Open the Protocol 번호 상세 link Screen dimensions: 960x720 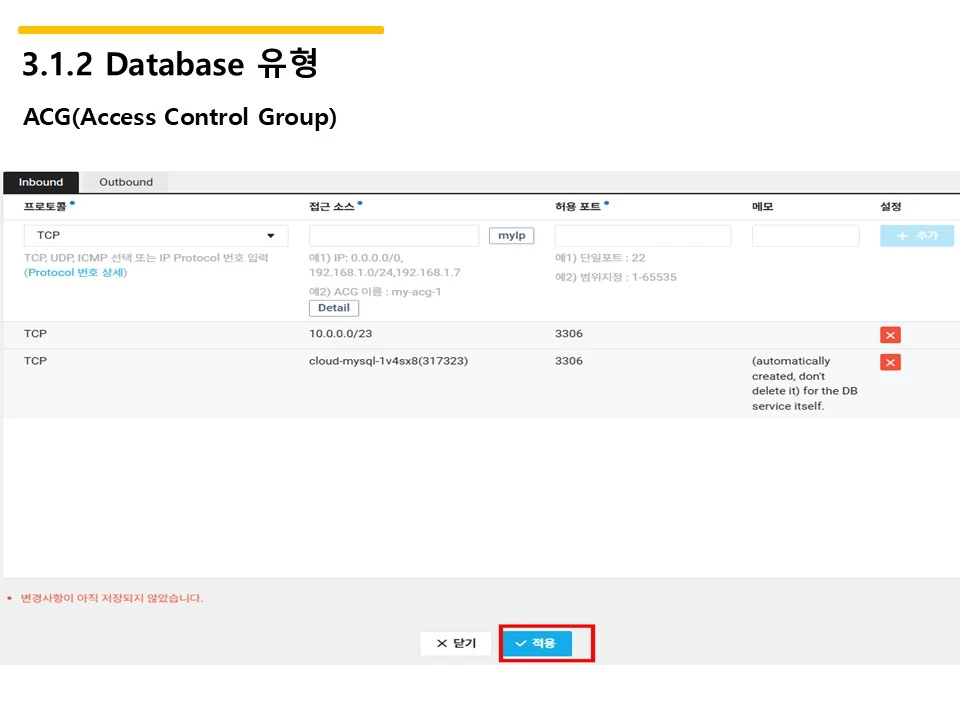pos(76,272)
